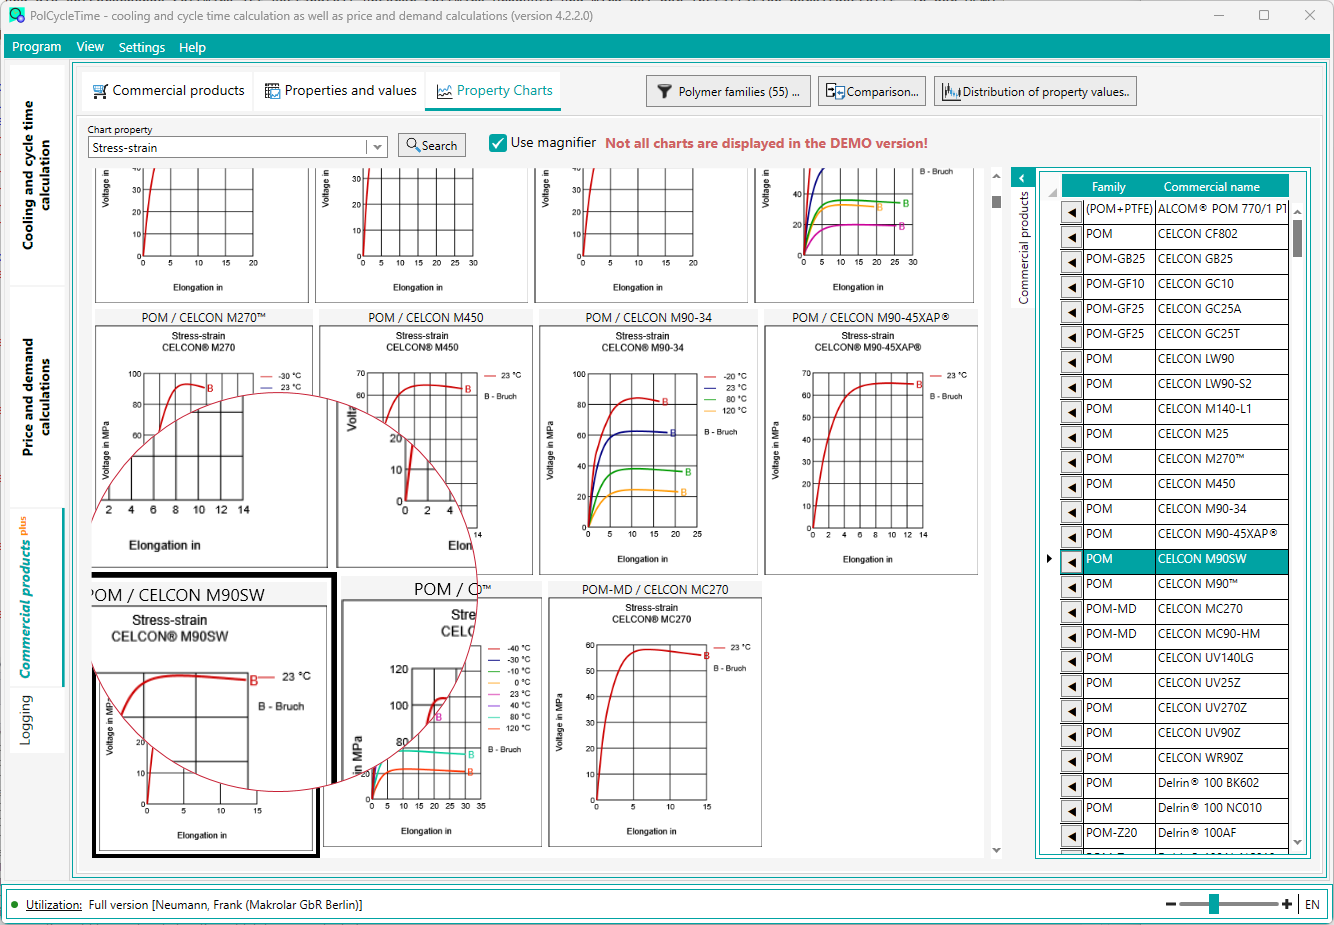Click the arrow button beside CELCON GC10
Image resolution: width=1334 pixels, height=925 pixels.
click(1072, 287)
